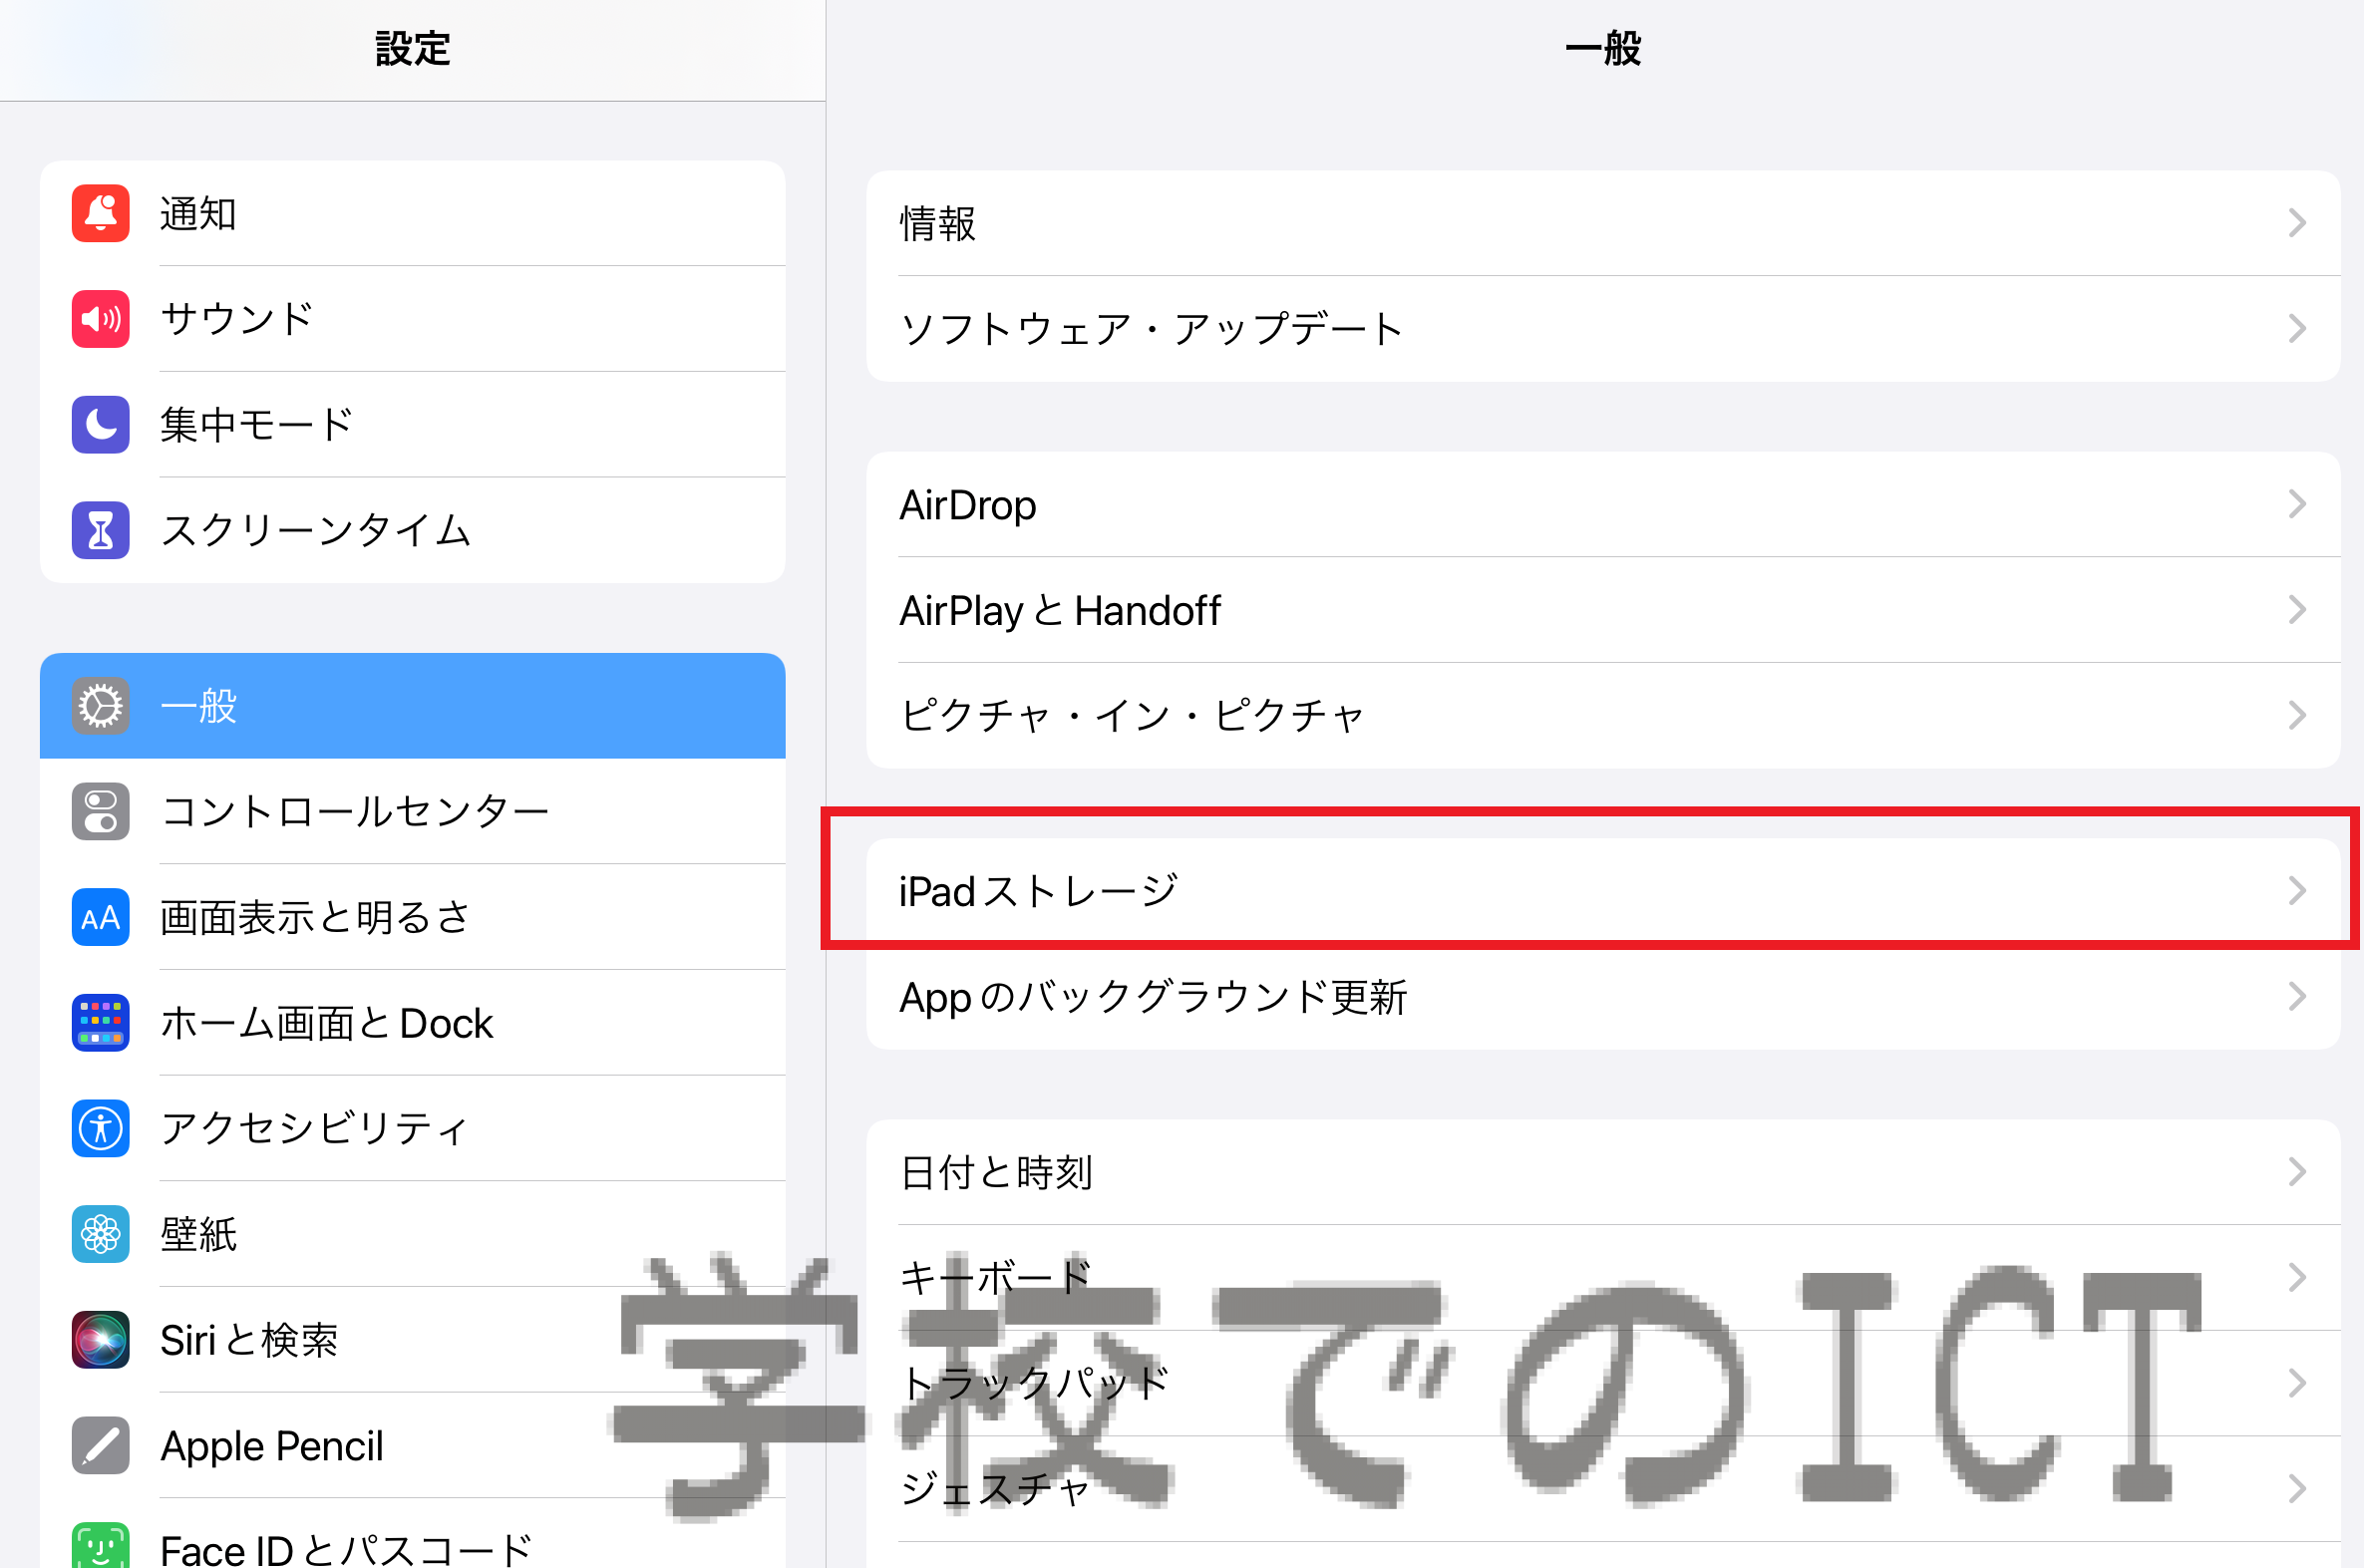Tap chevron on 日付と時刻 row

(x=2297, y=1172)
